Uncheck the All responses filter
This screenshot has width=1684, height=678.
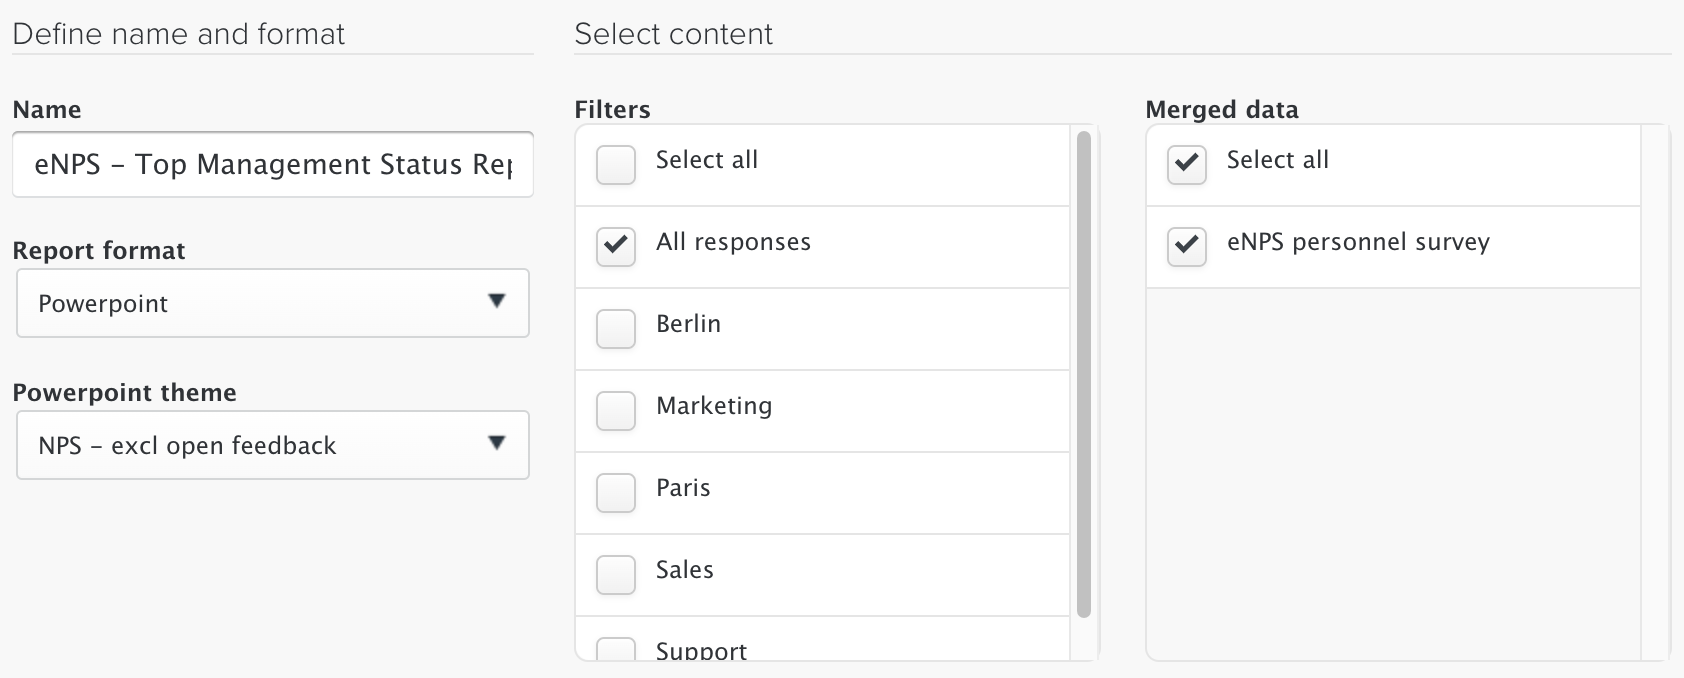615,247
